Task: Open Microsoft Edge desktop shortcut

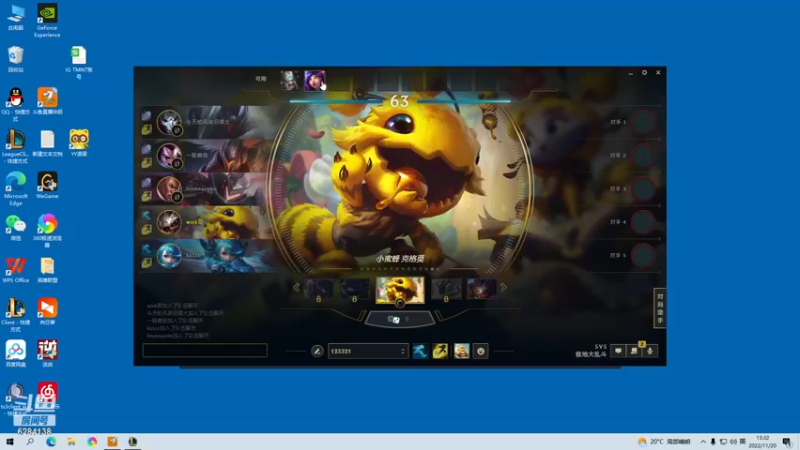Action: click(16, 189)
